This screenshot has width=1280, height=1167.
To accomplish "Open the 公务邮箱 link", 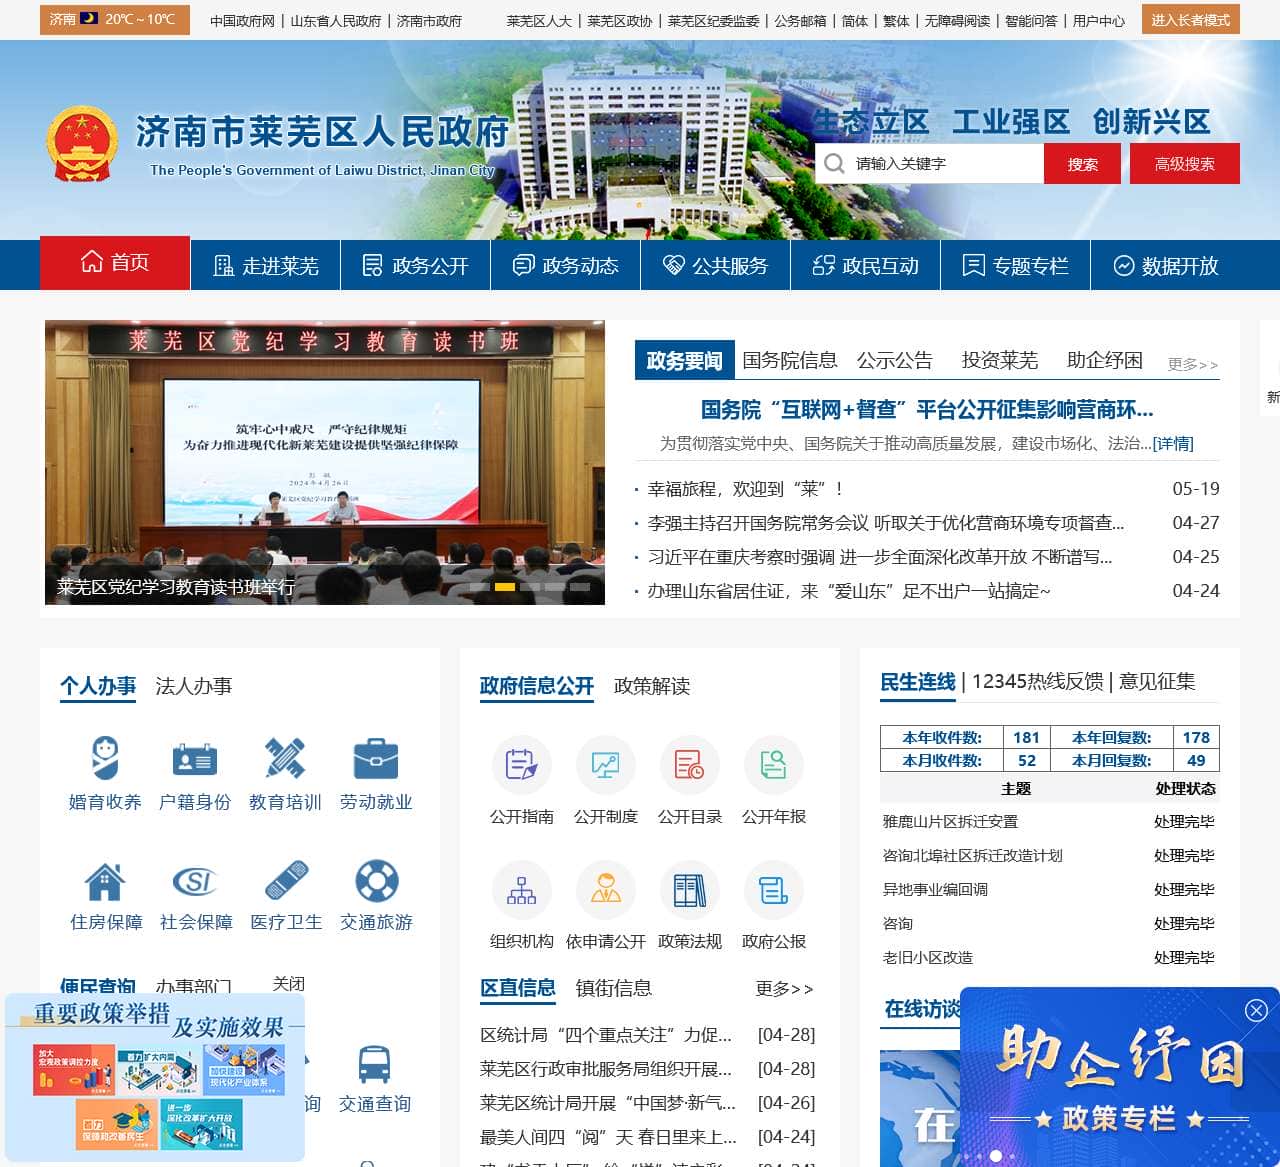I will tap(801, 20).
